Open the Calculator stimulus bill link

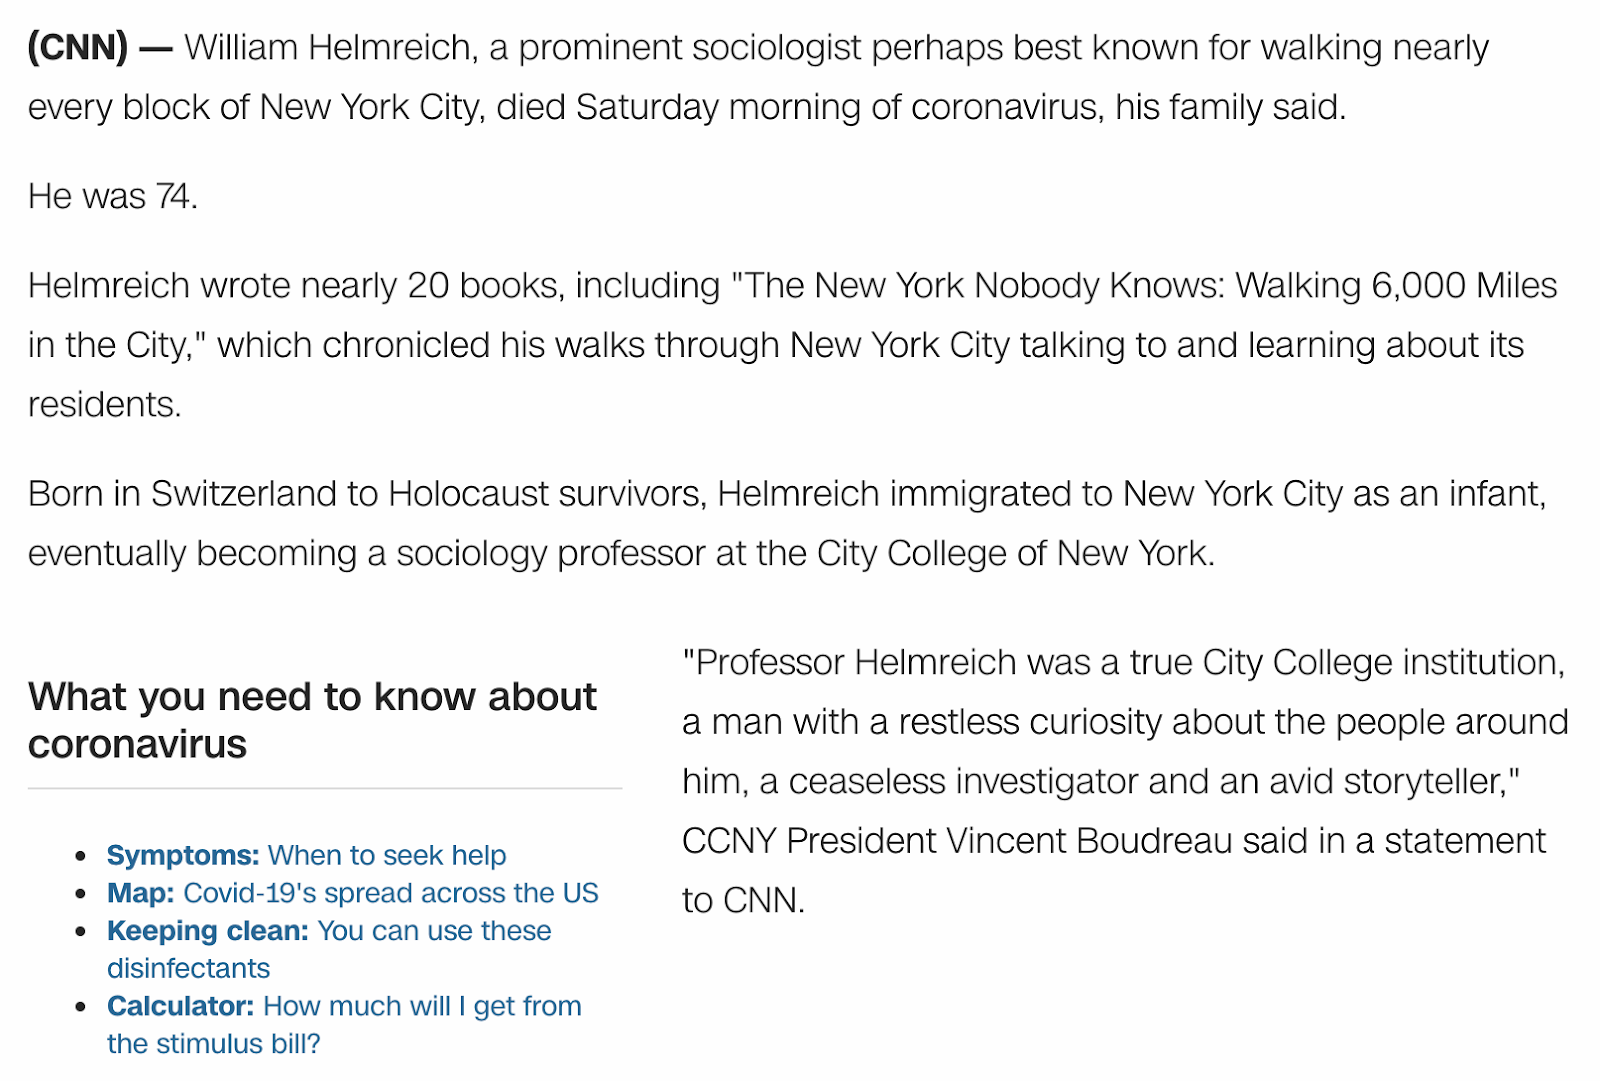tap(344, 1024)
